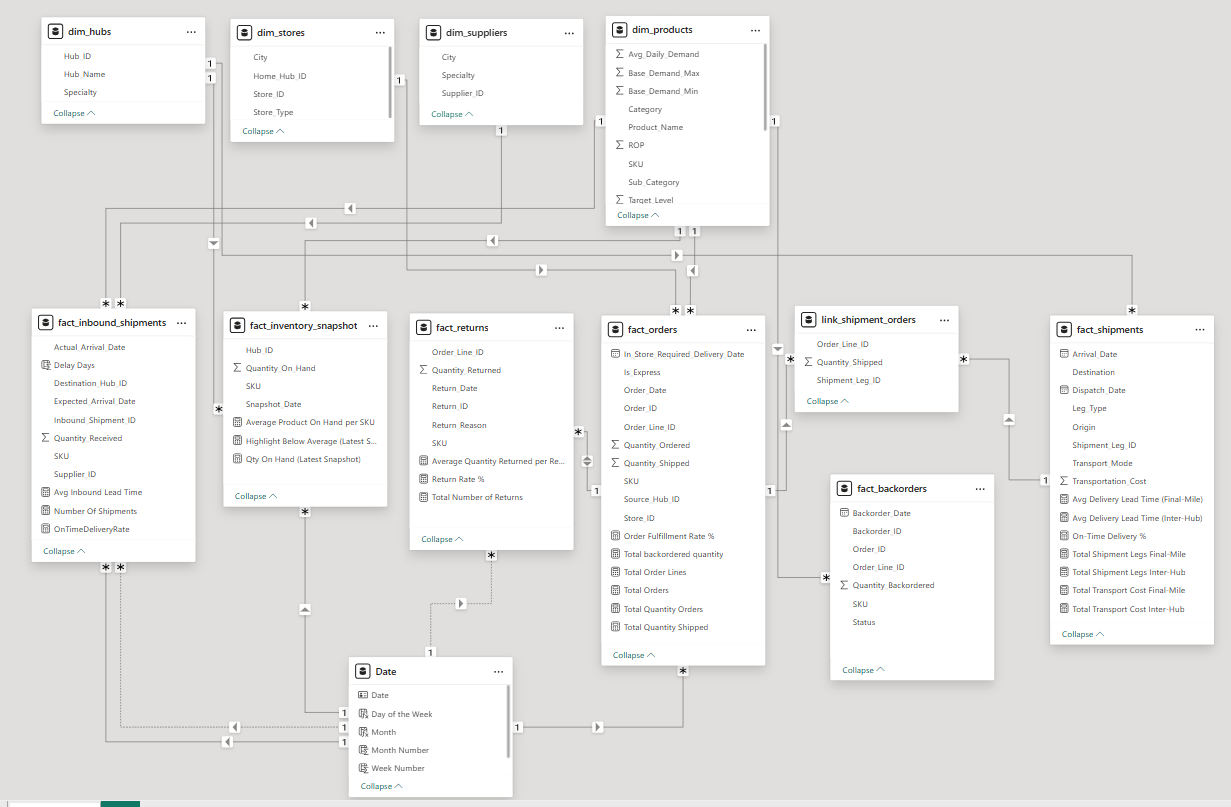Click the dim_products table vertical scrollbar

(766, 90)
